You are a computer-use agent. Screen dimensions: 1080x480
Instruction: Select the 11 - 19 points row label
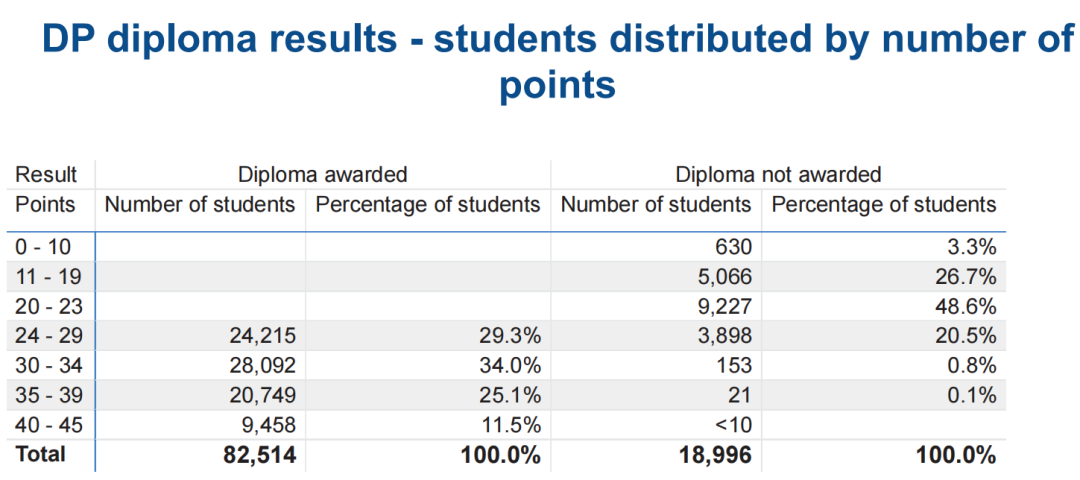pyautogui.click(x=48, y=276)
